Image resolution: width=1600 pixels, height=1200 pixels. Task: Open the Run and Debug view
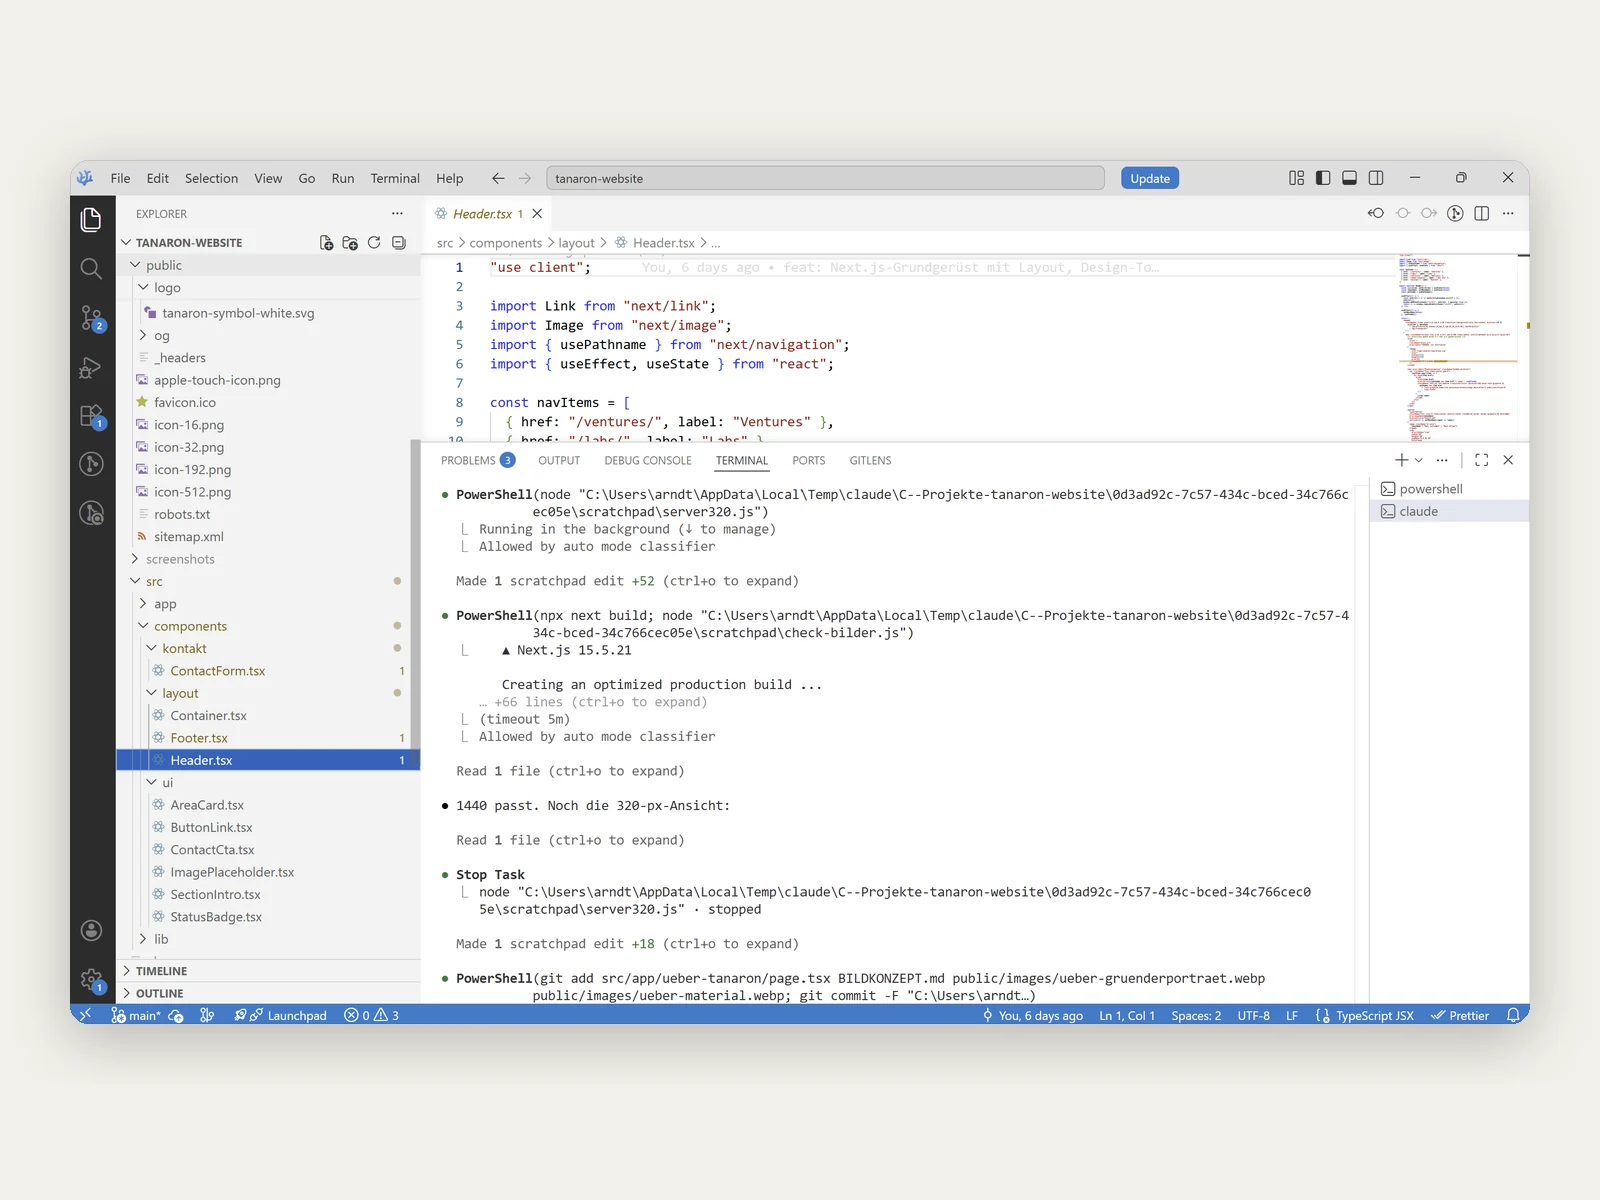point(91,367)
